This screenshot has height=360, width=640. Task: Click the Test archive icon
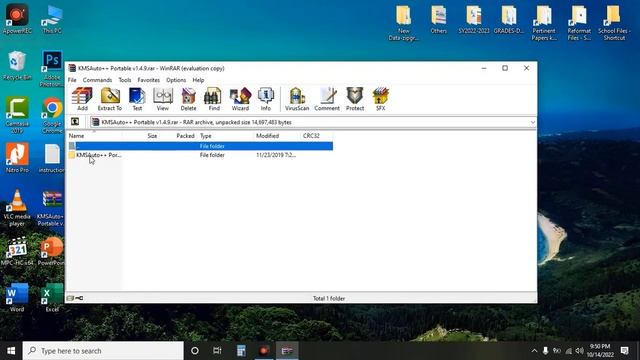[x=137, y=99]
